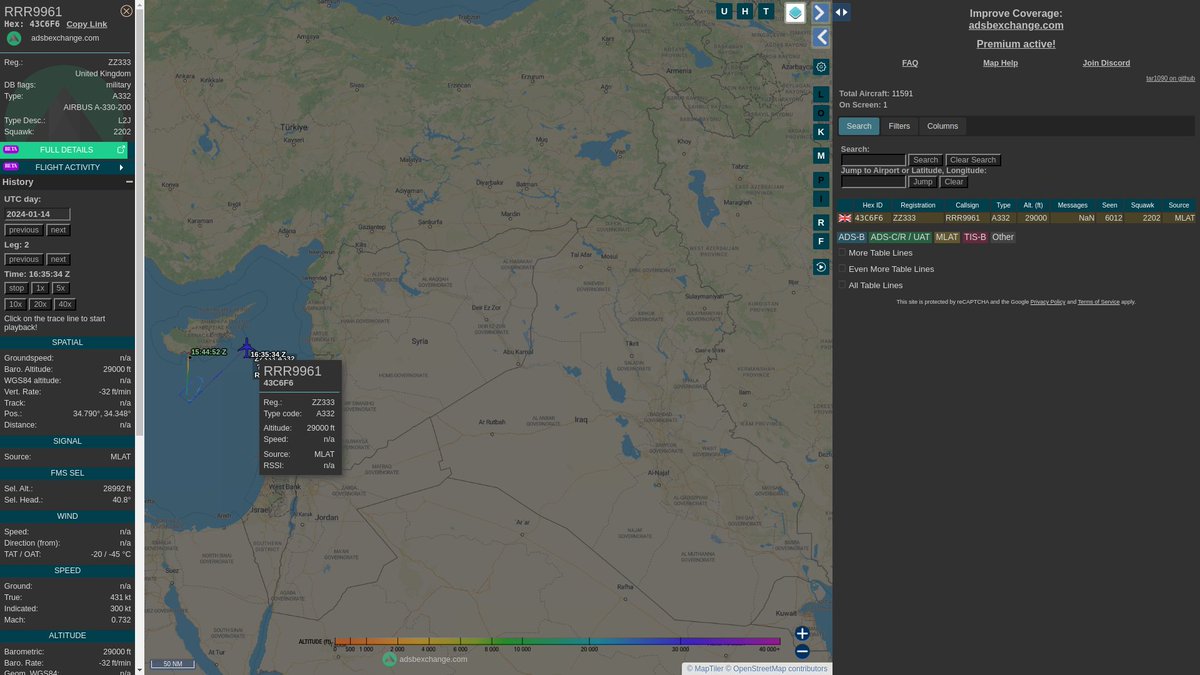Zoom out the map with minus button
Viewport: 1200px width, 675px height.
point(802,652)
